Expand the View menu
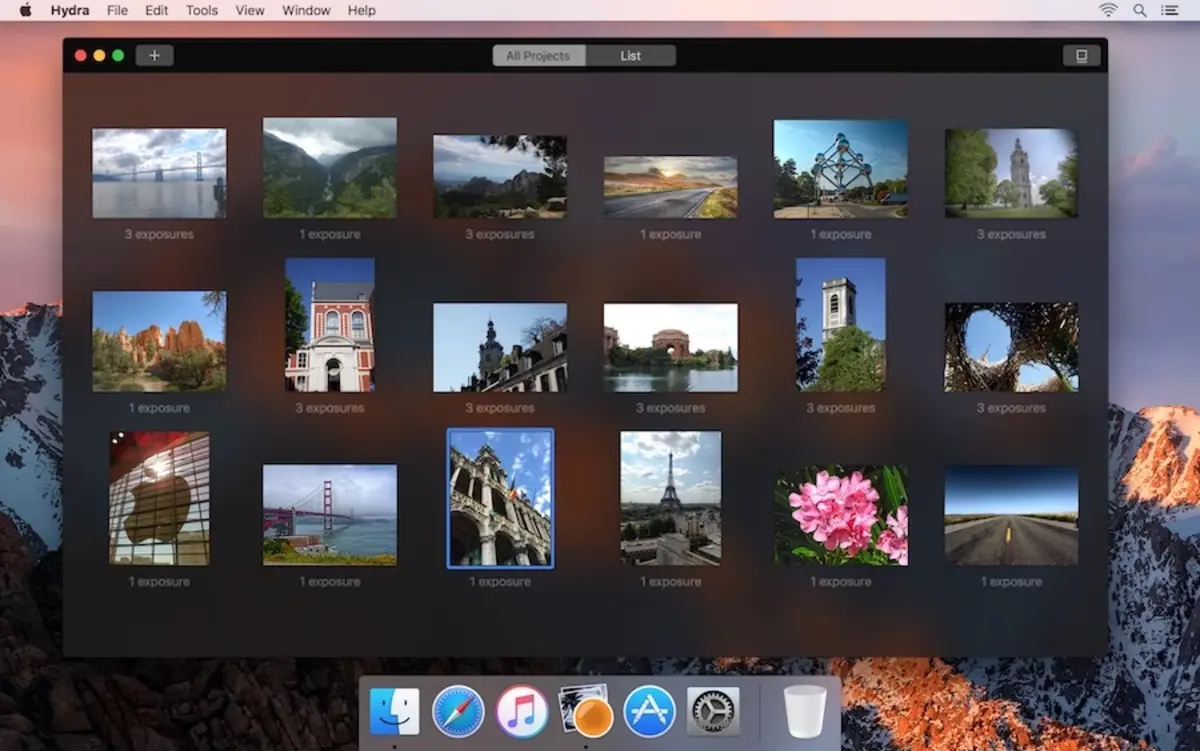 tap(250, 10)
